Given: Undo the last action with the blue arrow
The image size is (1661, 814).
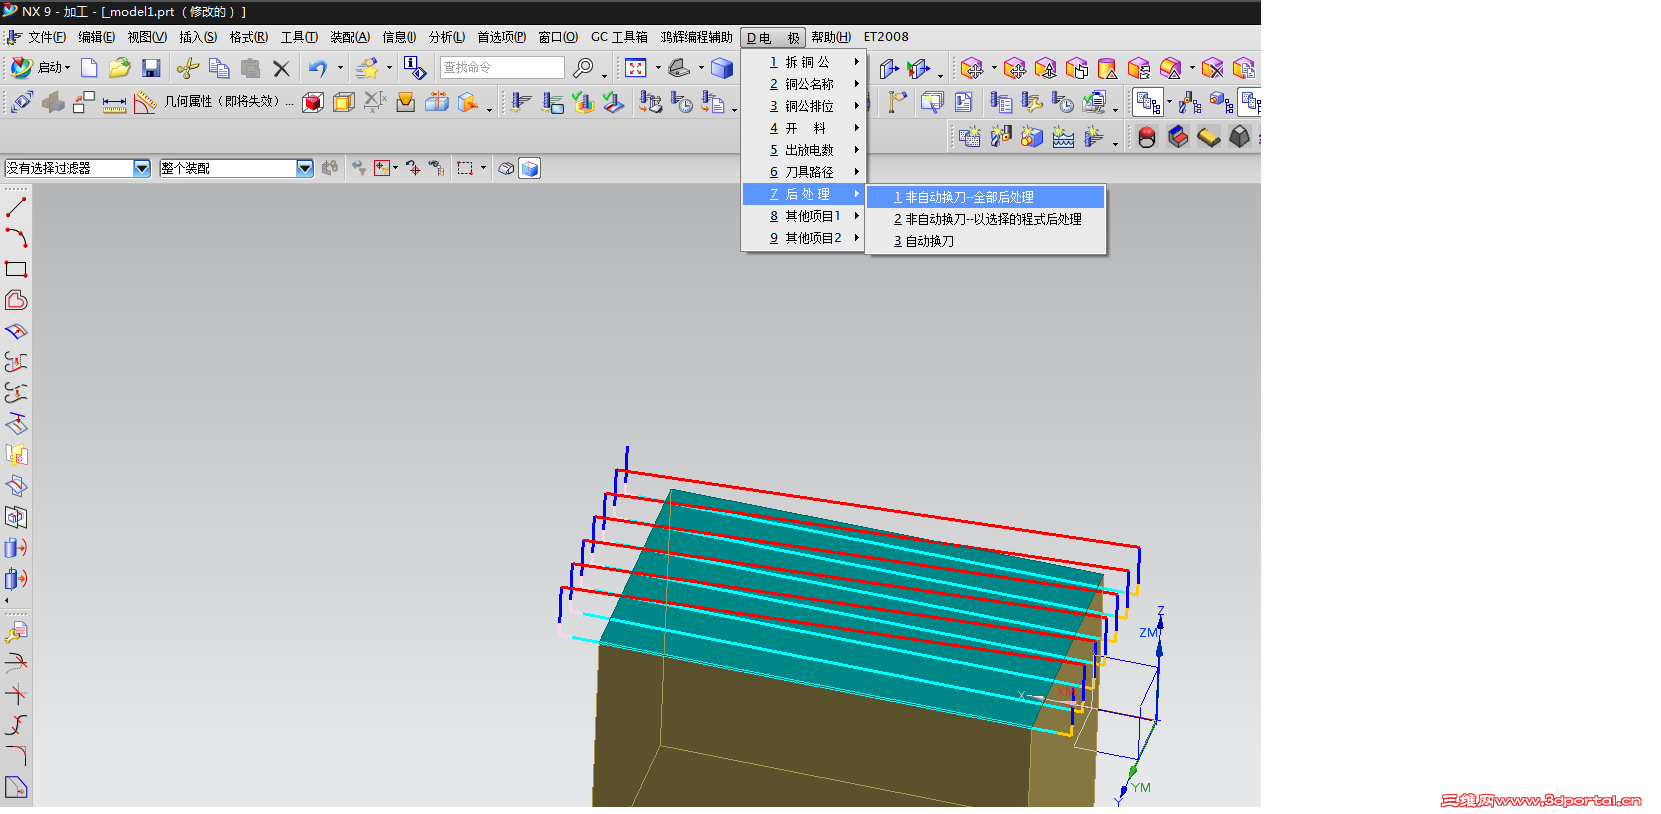Looking at the screenshot, I should [318, 68].
